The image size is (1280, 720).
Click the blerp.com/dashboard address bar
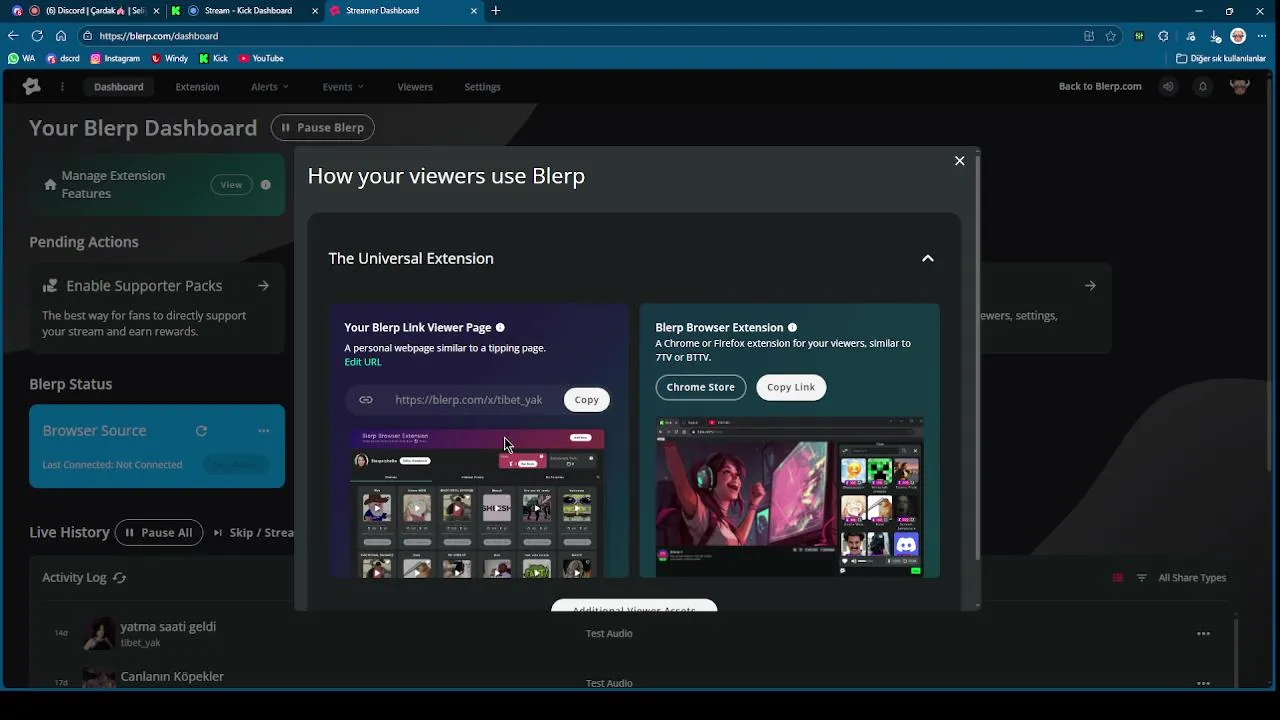point(580,35)
